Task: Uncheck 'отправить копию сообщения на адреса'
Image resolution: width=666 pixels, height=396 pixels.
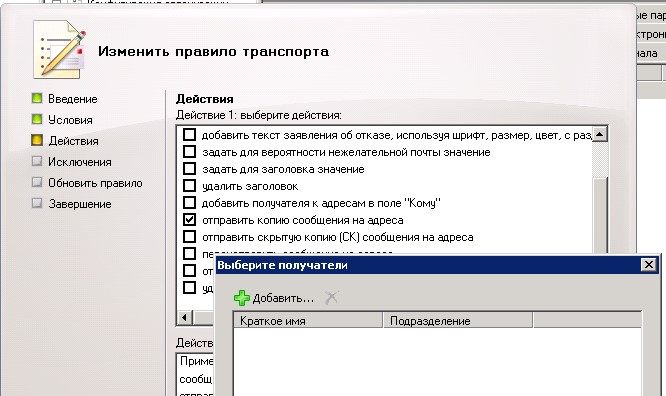Action: tap(189, 220)
